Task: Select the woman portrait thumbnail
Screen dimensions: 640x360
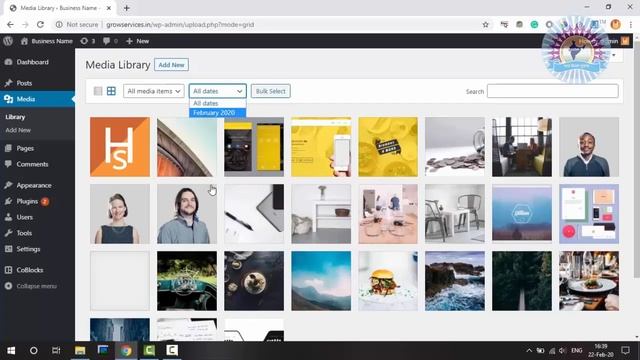Action: tap(120, 214)
